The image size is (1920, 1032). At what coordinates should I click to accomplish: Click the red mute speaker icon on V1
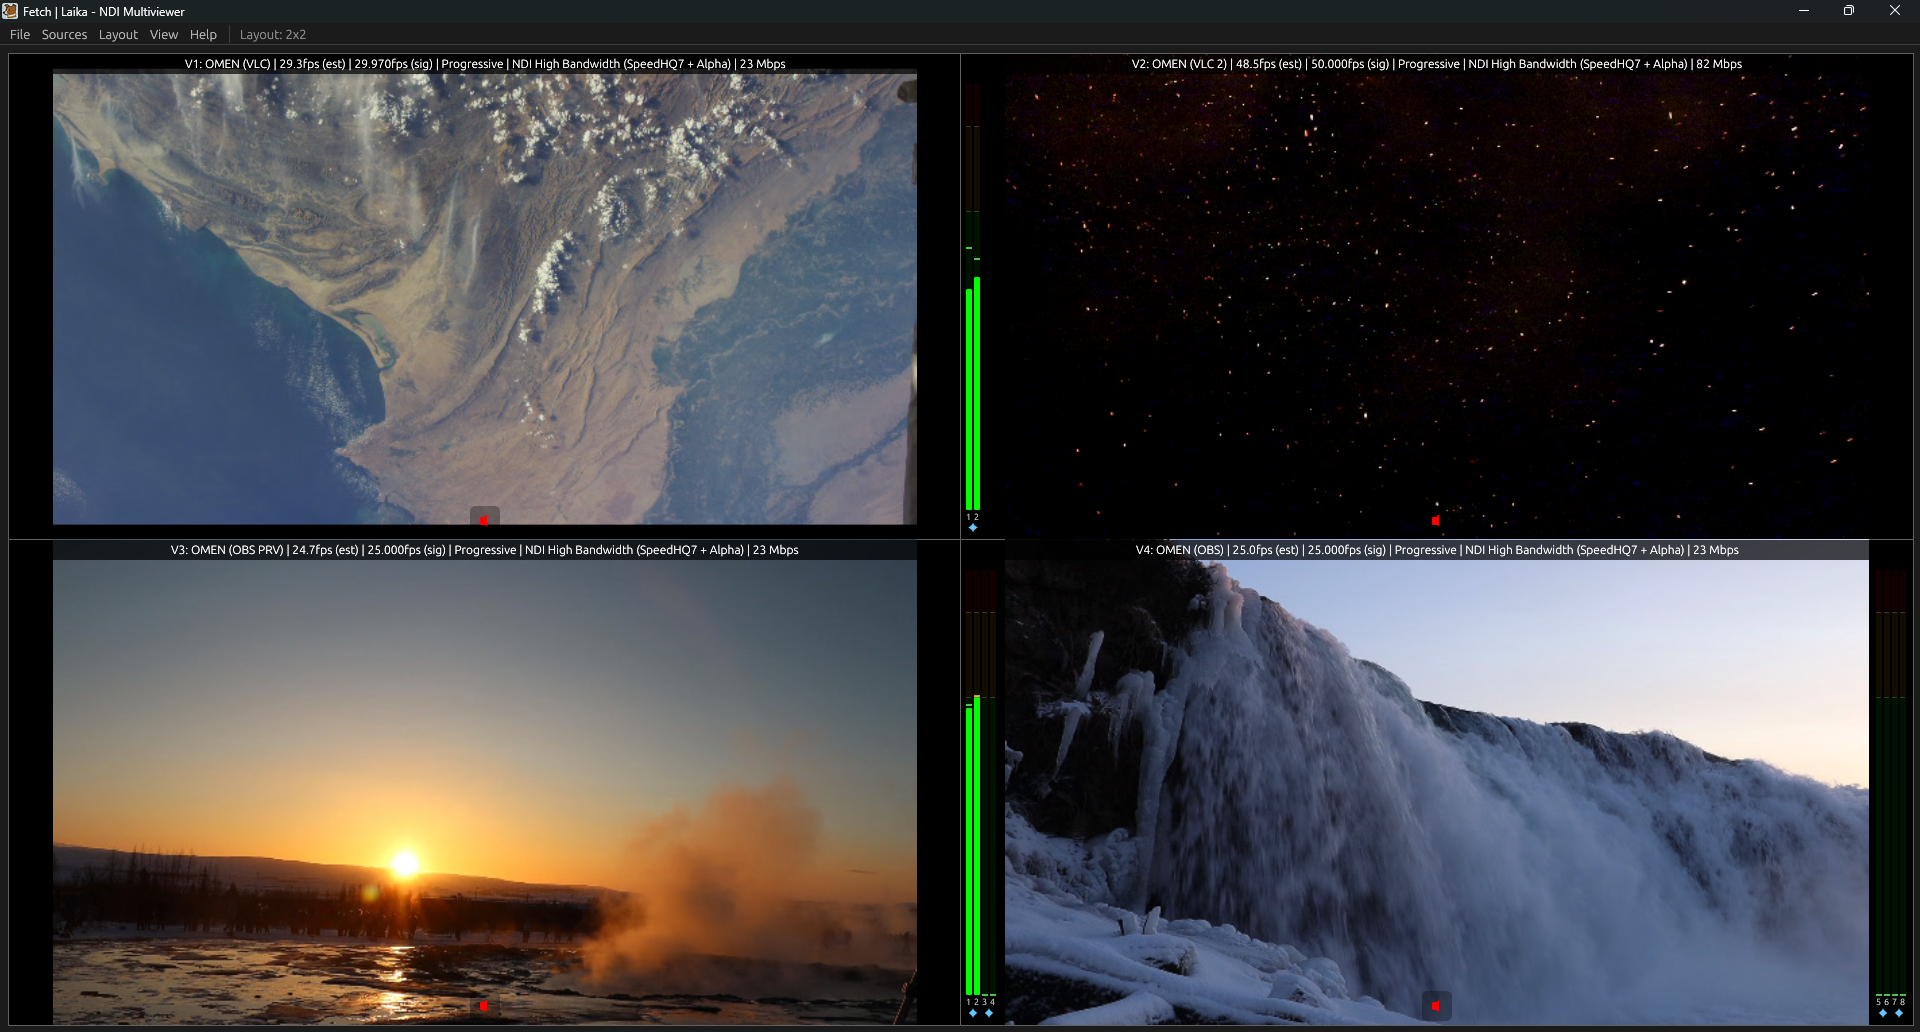coord(485,518)
